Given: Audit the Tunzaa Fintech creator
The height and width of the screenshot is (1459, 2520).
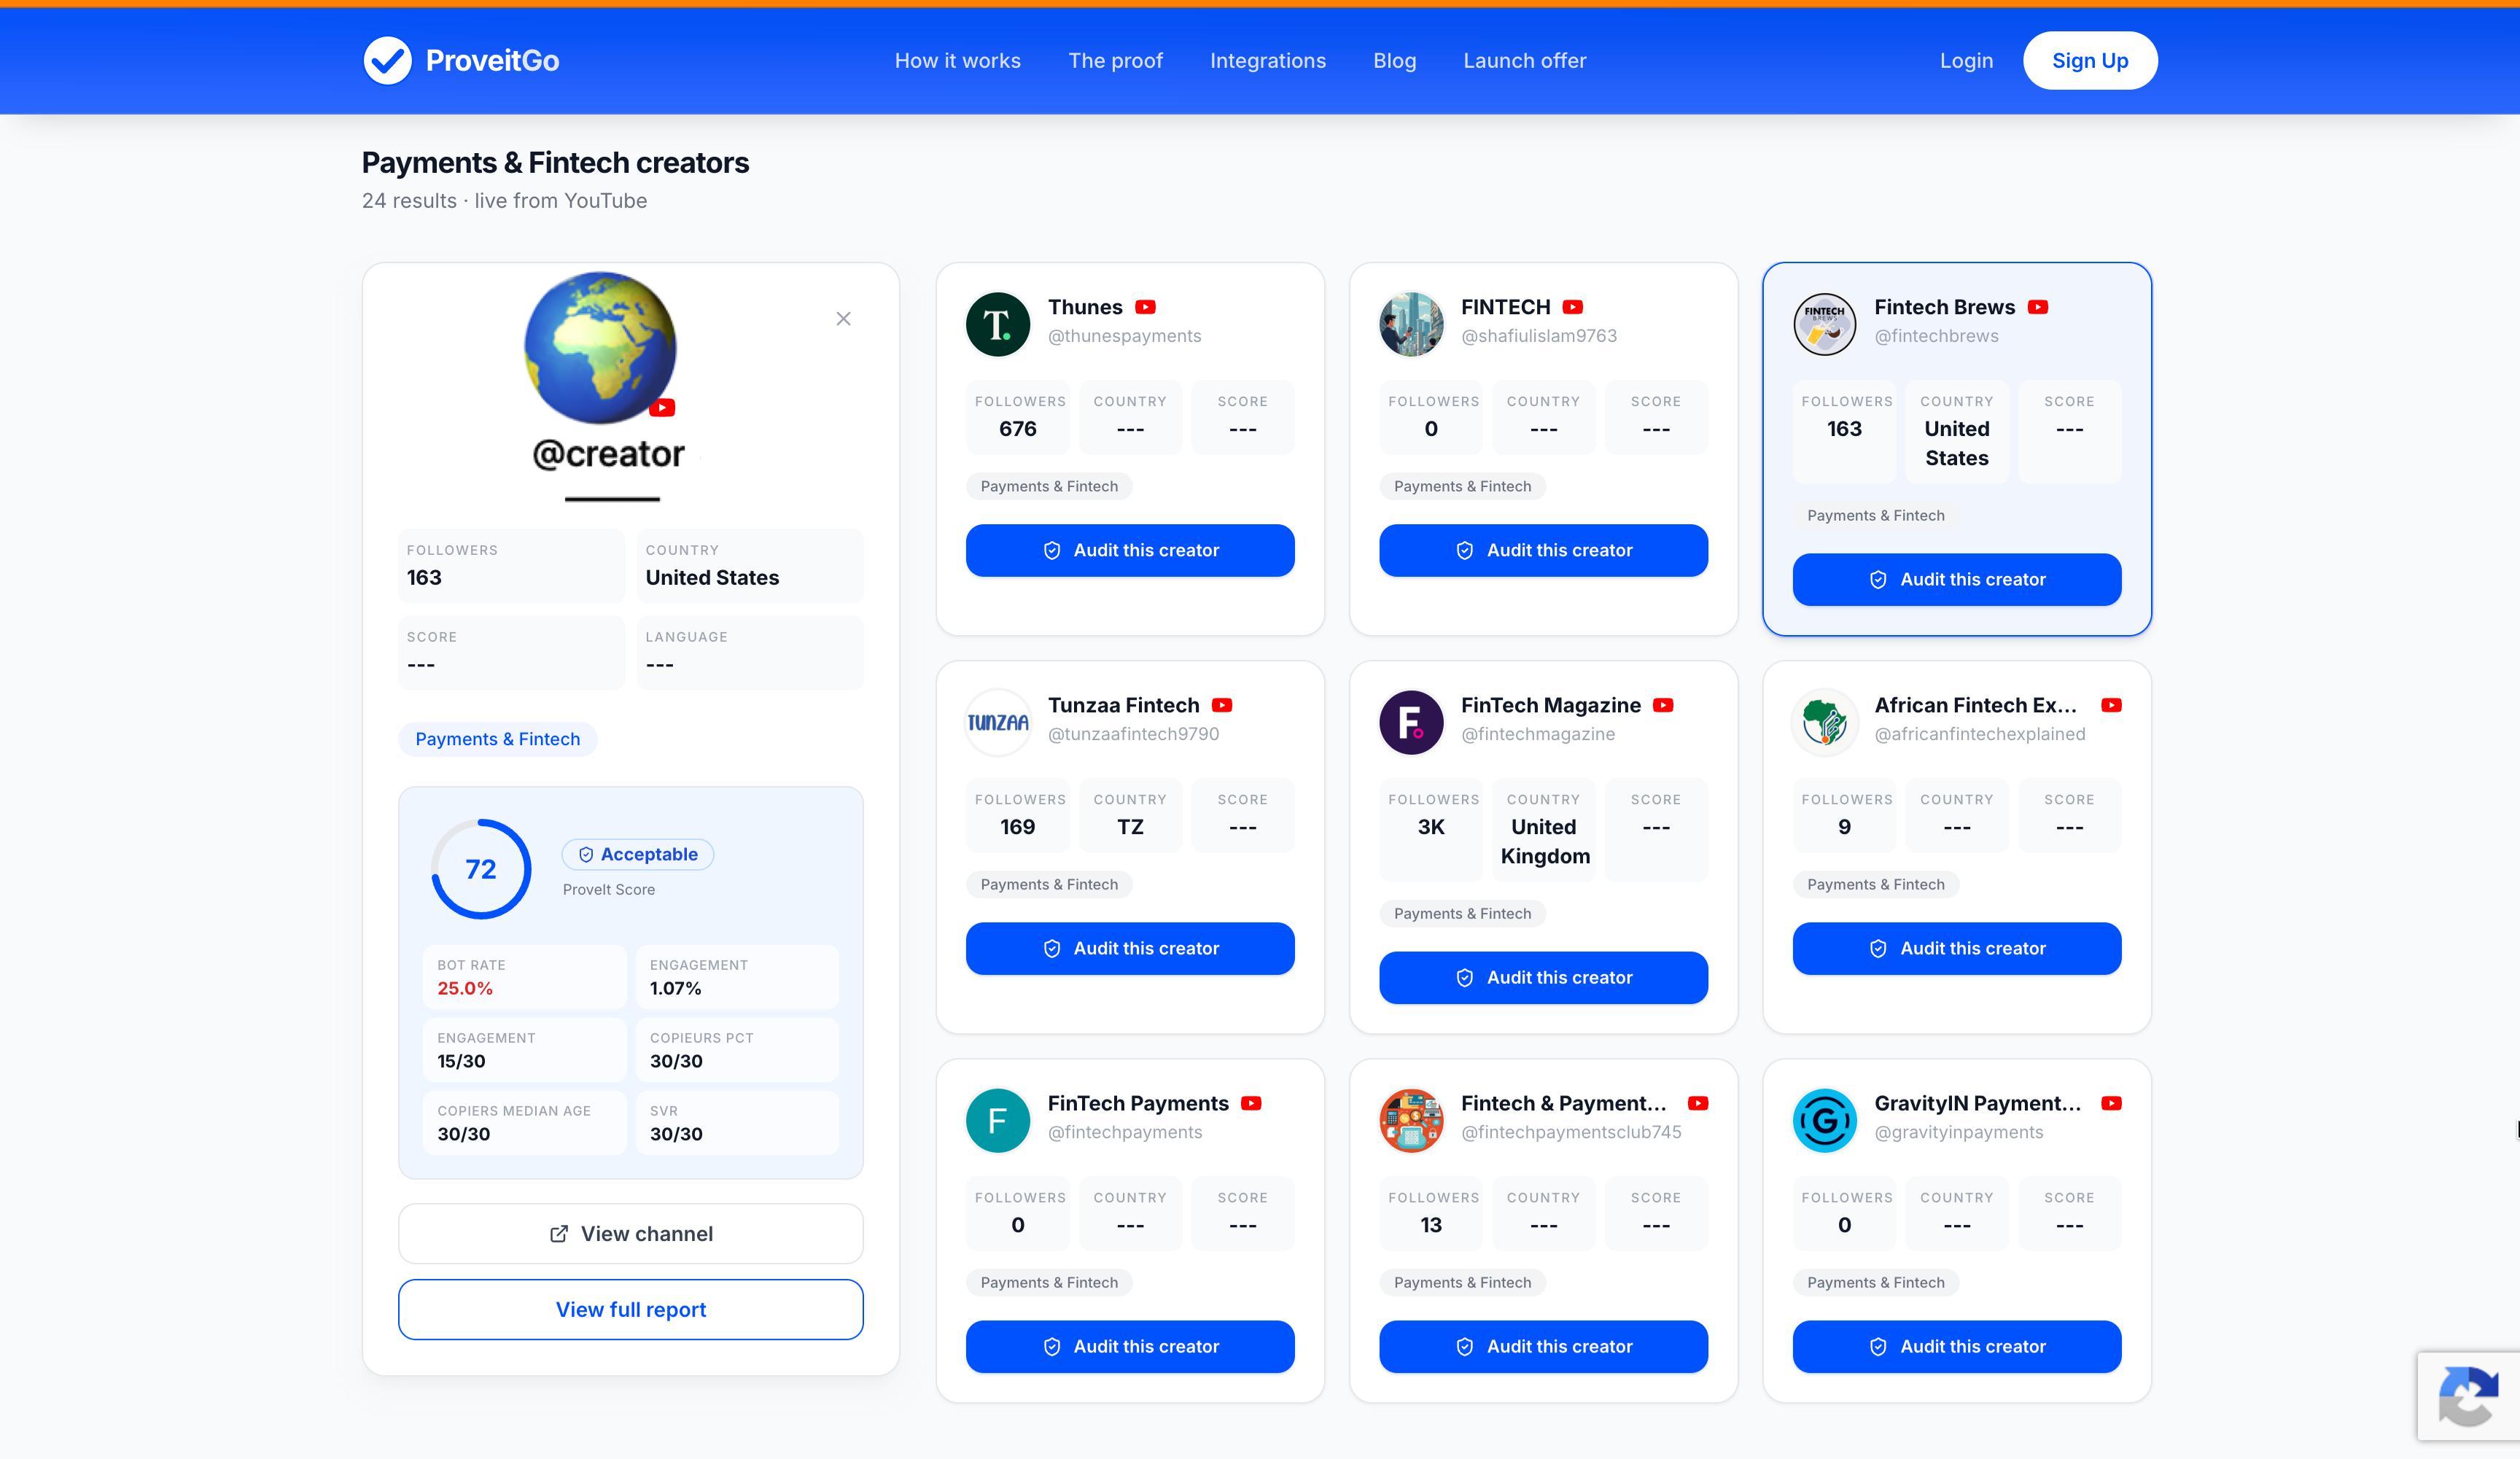Looking at the screenshot, I should 1130,948.
